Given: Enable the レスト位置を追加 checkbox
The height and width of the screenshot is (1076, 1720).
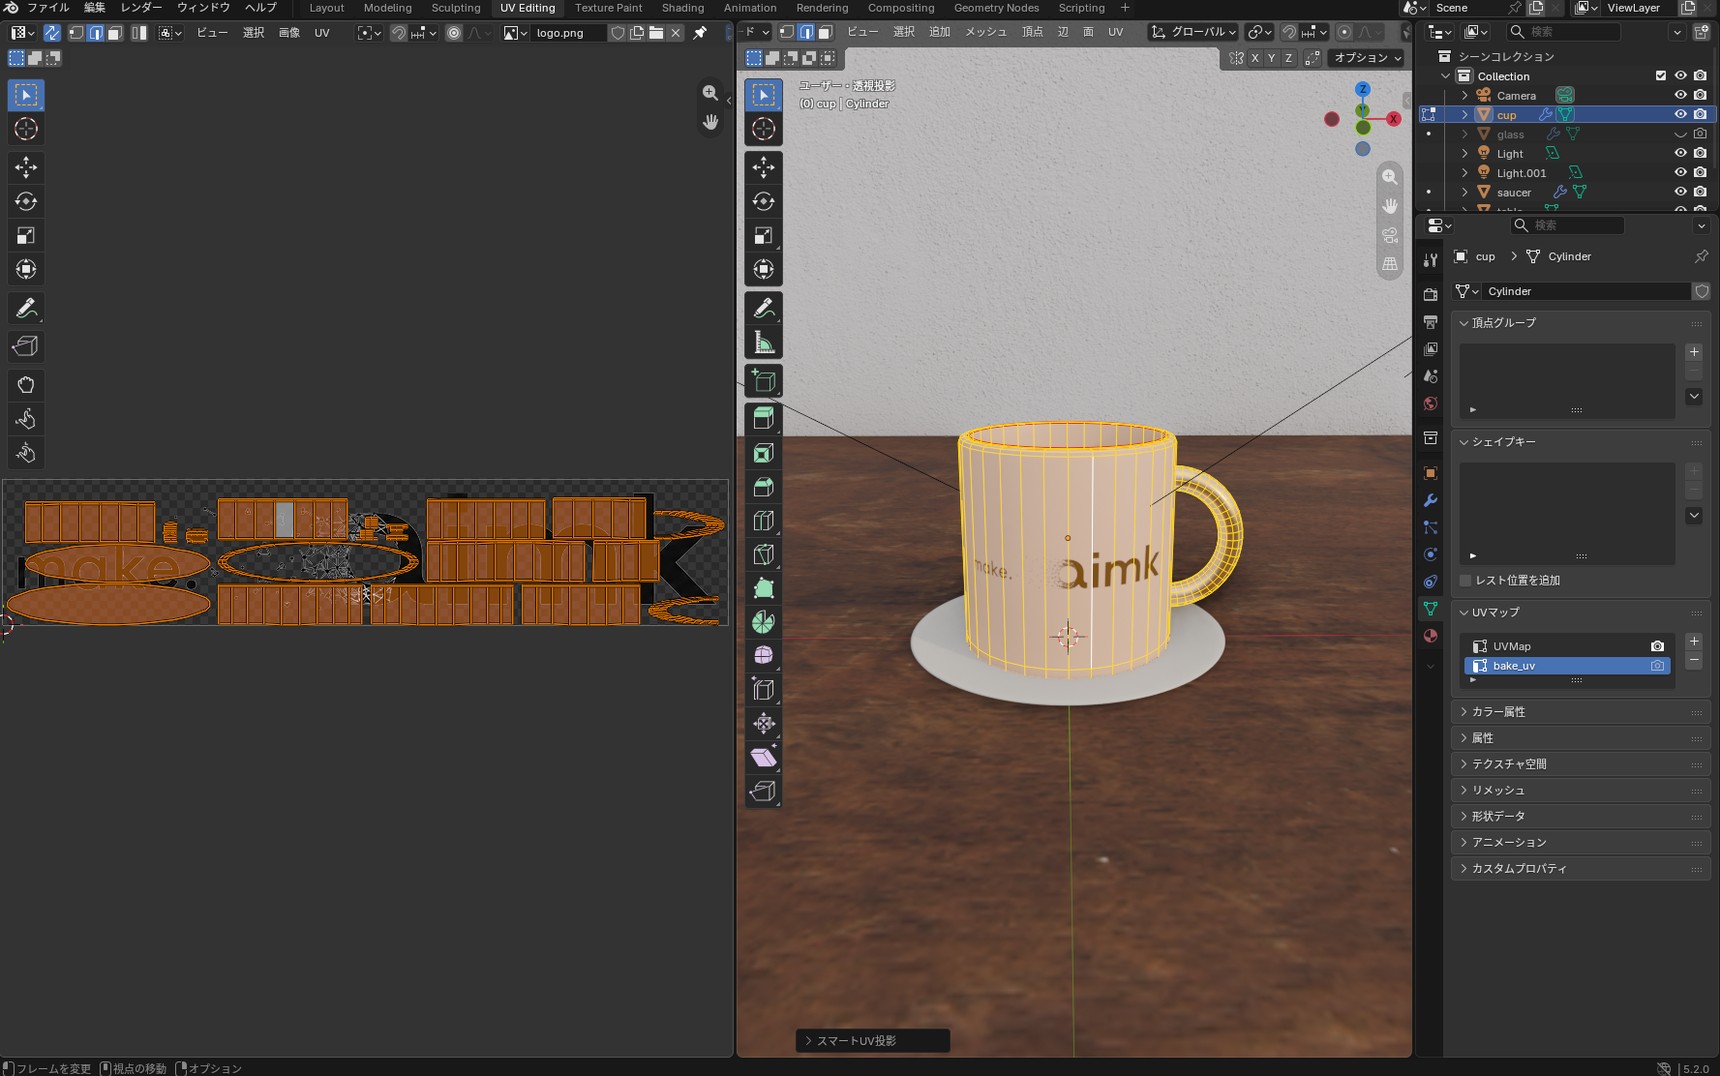Looking at the screenshot, I should coord(1466,580).
